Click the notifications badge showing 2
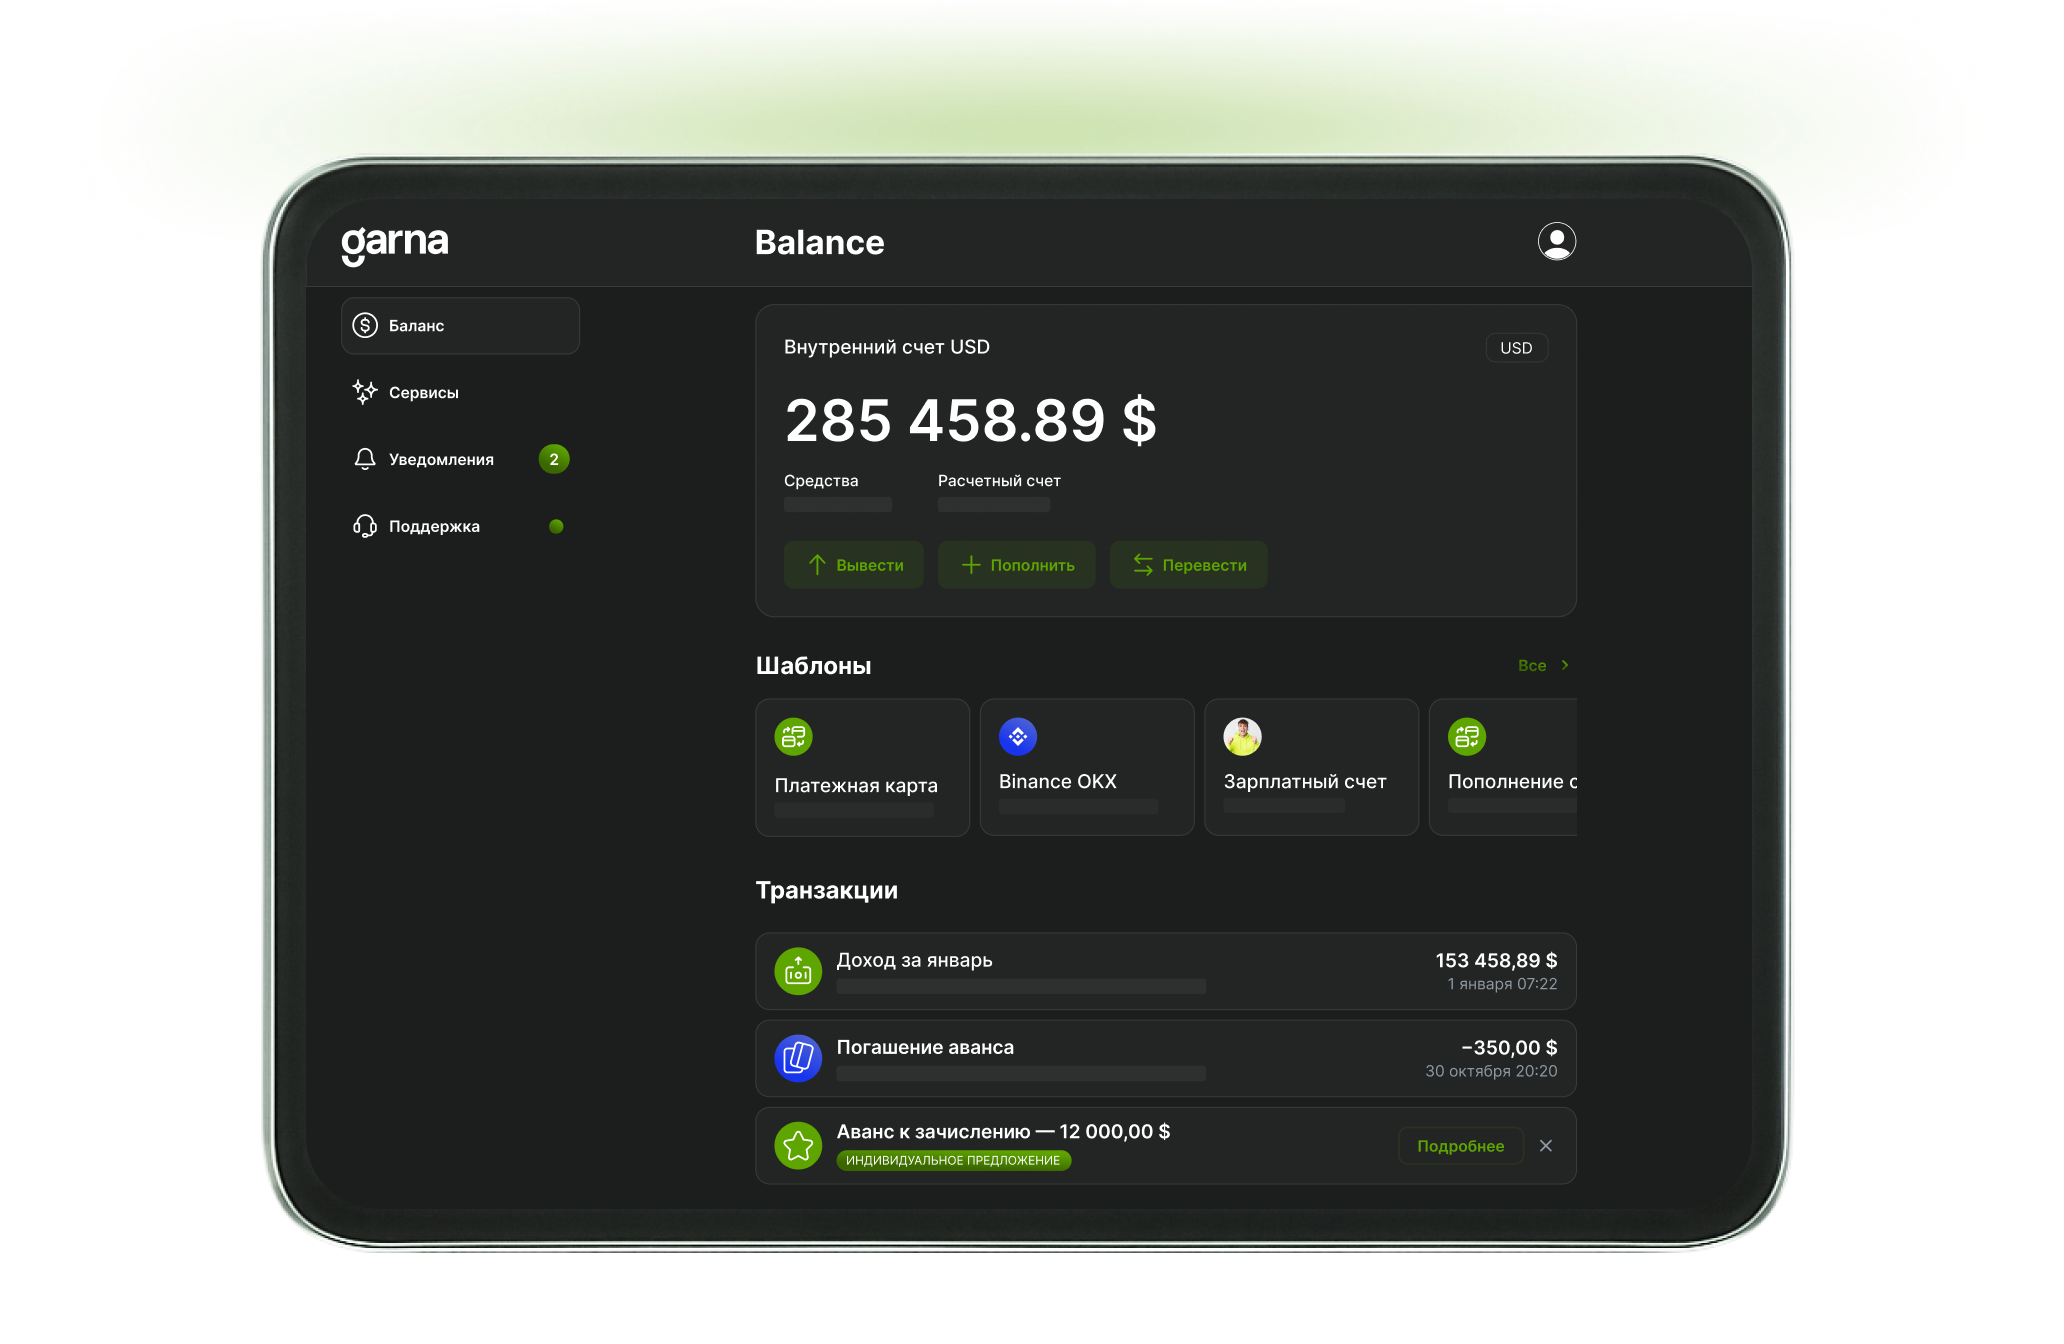Image resolution: width=2064 pixels, height=1344 pixels. (x=554, y=459)
